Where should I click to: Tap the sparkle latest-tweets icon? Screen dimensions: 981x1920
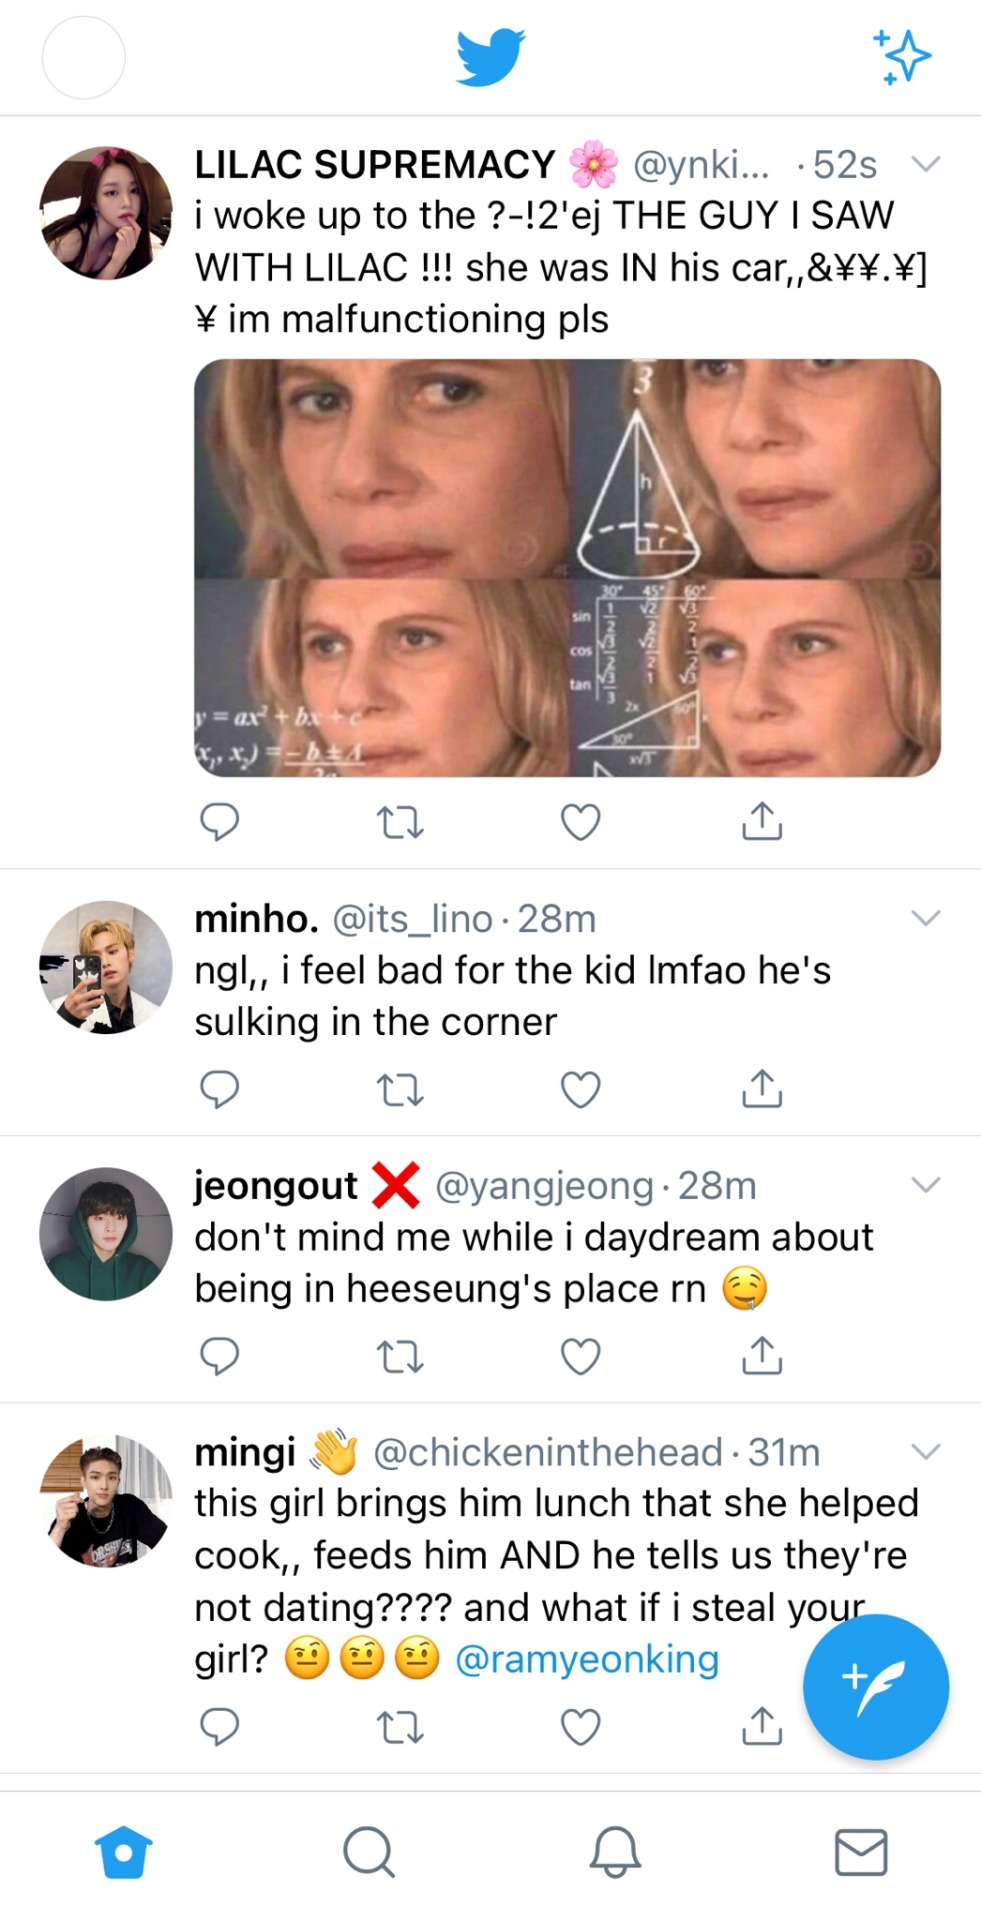(902, 56)
